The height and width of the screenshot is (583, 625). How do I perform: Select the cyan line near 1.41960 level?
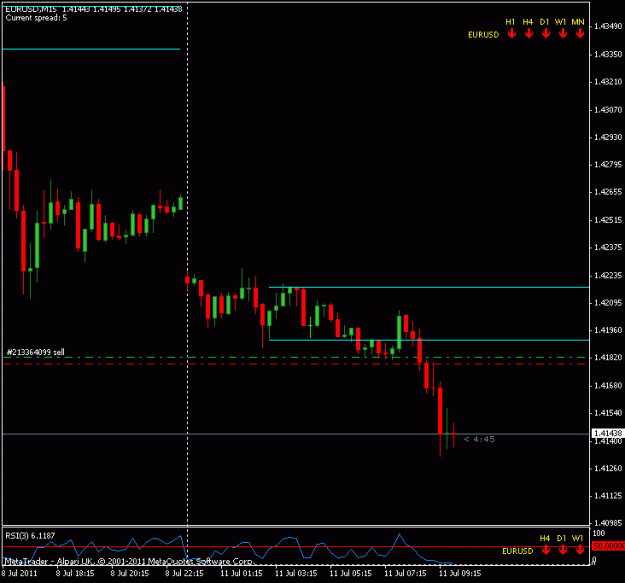429,340
